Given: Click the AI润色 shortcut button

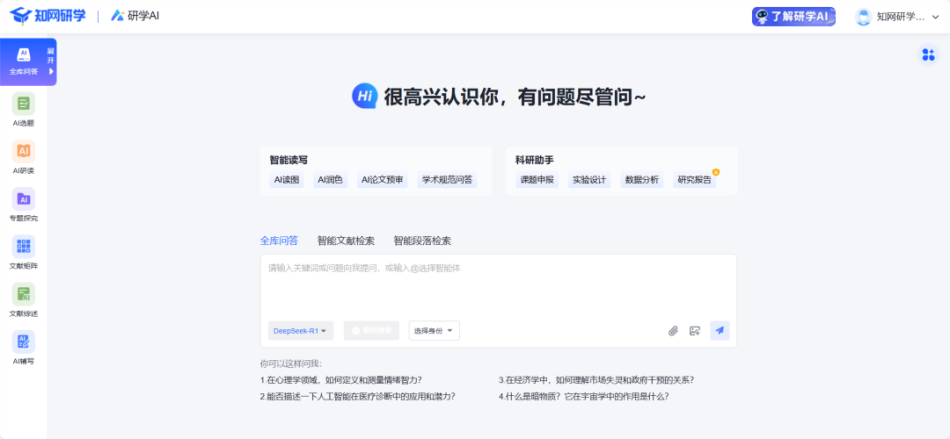Looking at the screenshot, I should pos(330,180).
